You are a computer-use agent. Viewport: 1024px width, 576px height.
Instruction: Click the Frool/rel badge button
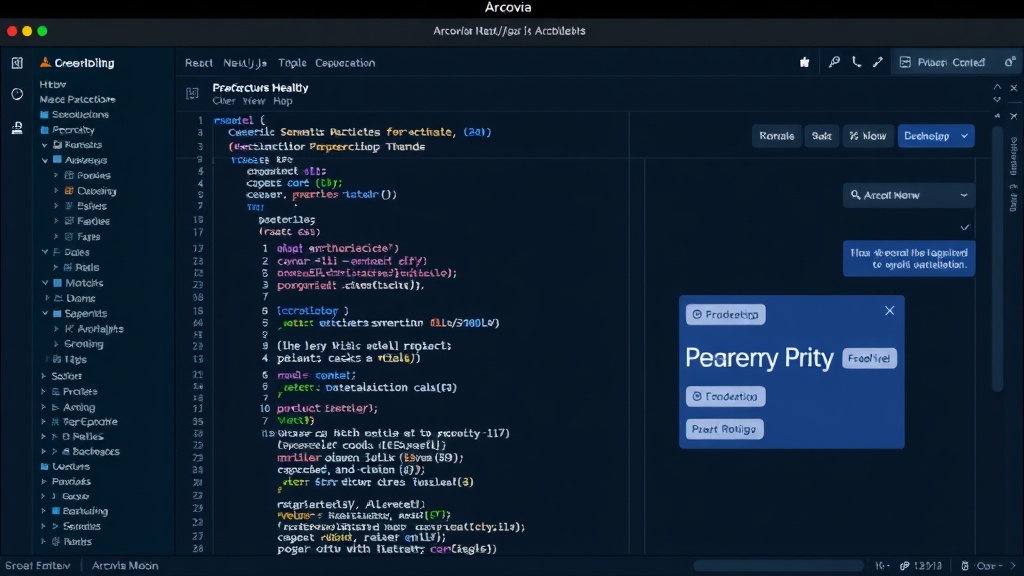pyautogui.click(x=869, y=359)
